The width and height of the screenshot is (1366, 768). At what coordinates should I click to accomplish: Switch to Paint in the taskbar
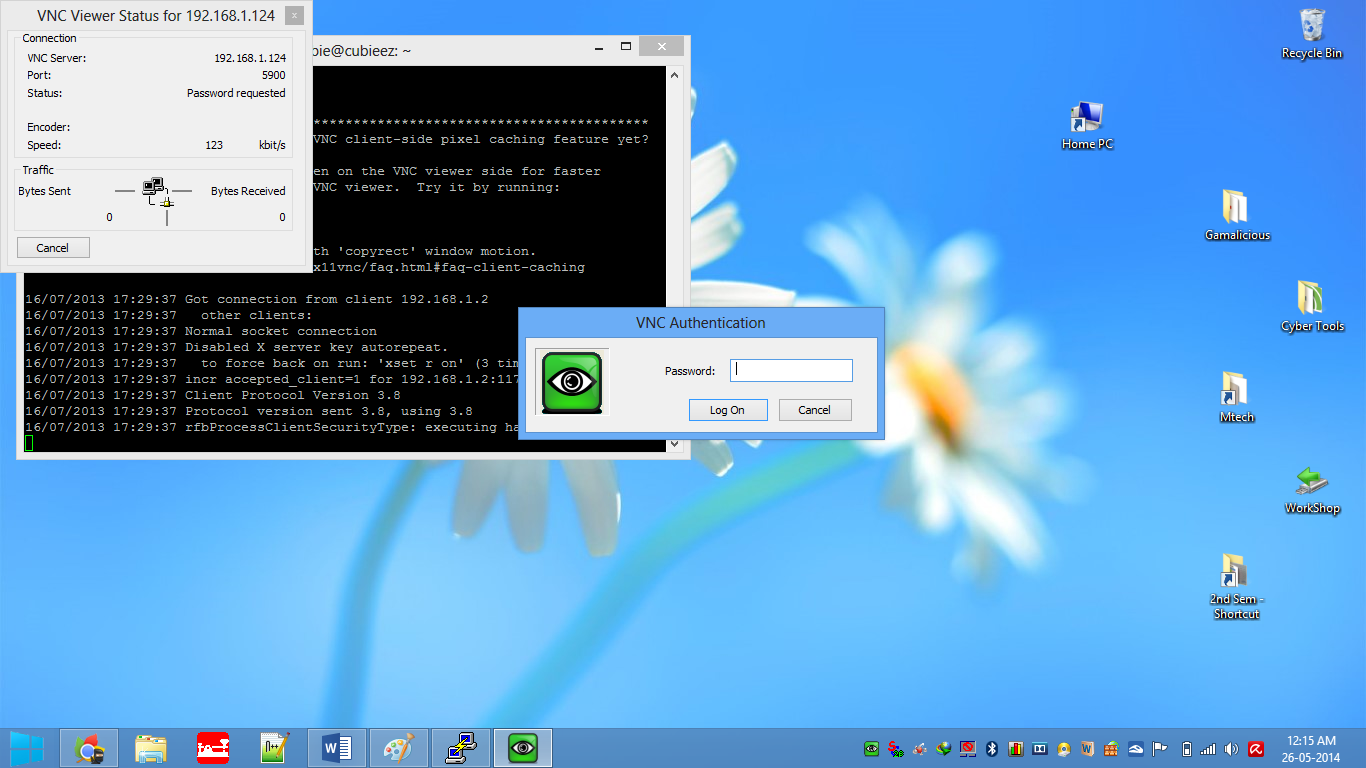(399, 748)
